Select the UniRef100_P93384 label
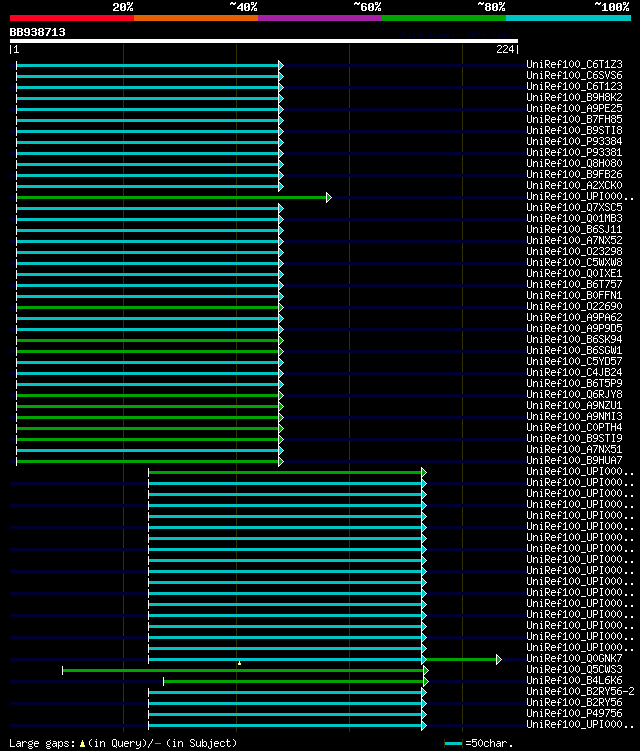The image size is (640, 751). point(574,141)
